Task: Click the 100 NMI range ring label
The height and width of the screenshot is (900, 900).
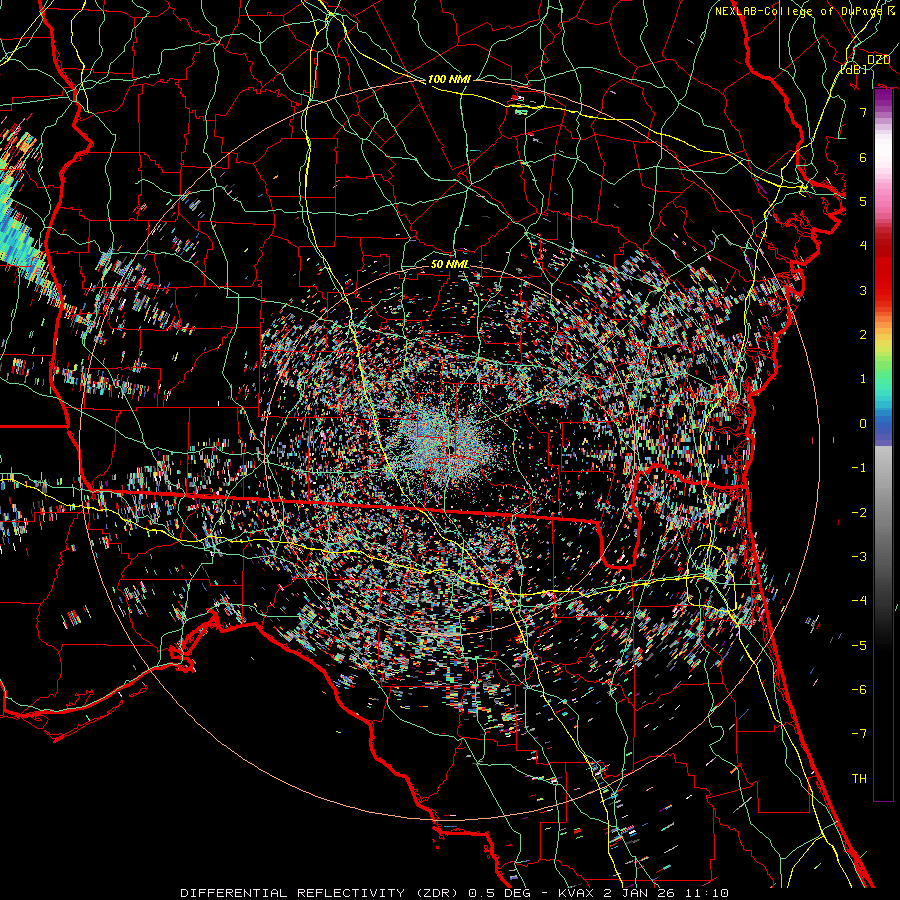Action: (x=449, y=79)
